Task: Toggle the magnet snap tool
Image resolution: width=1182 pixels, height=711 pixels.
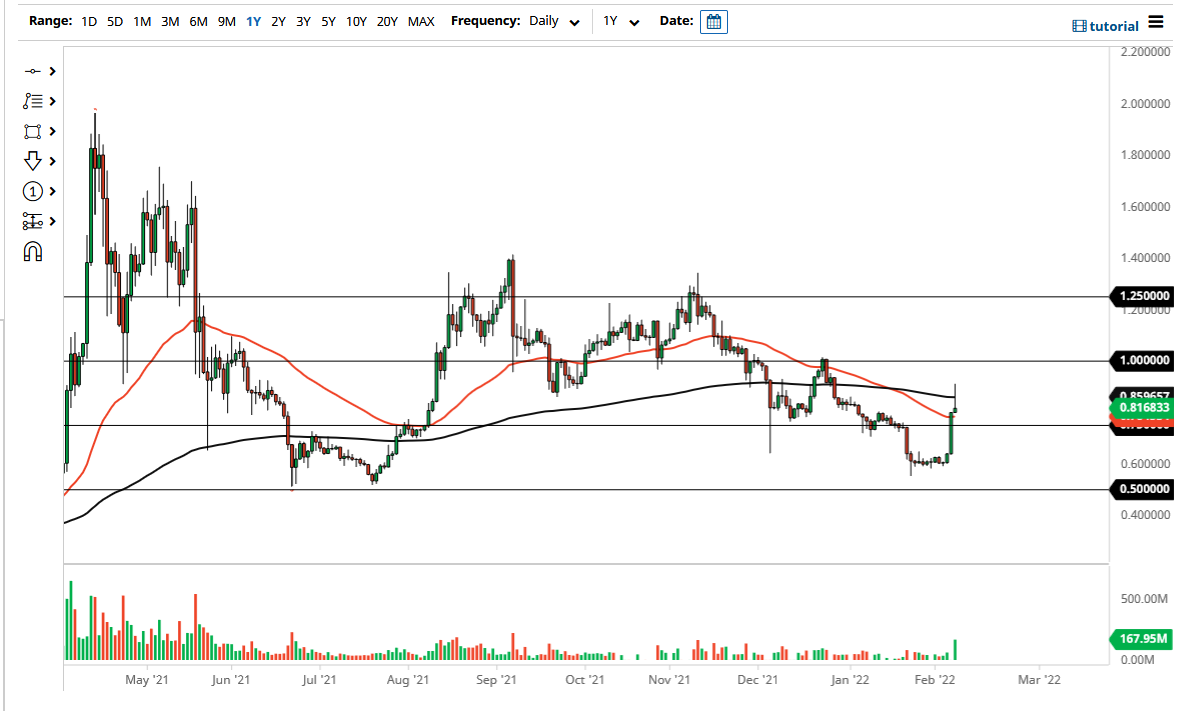Action: 33,251
